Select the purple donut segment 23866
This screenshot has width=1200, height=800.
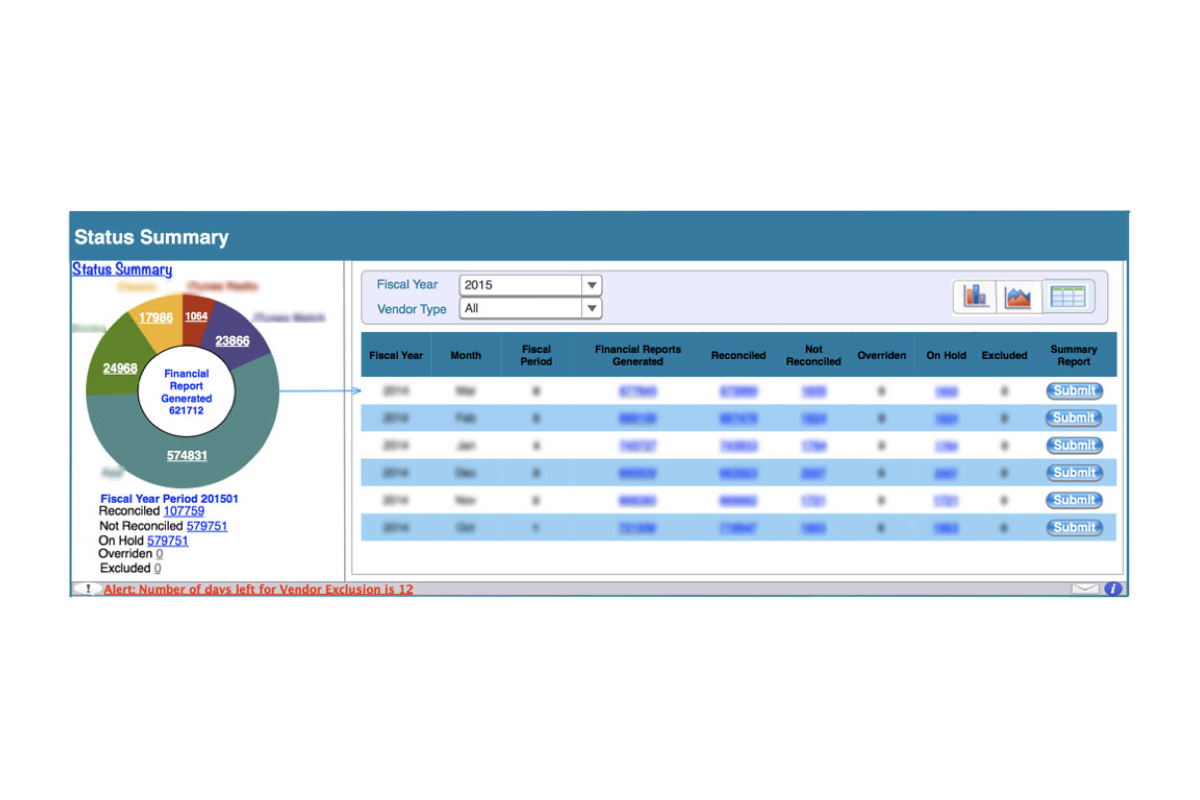tap(232, 341)
